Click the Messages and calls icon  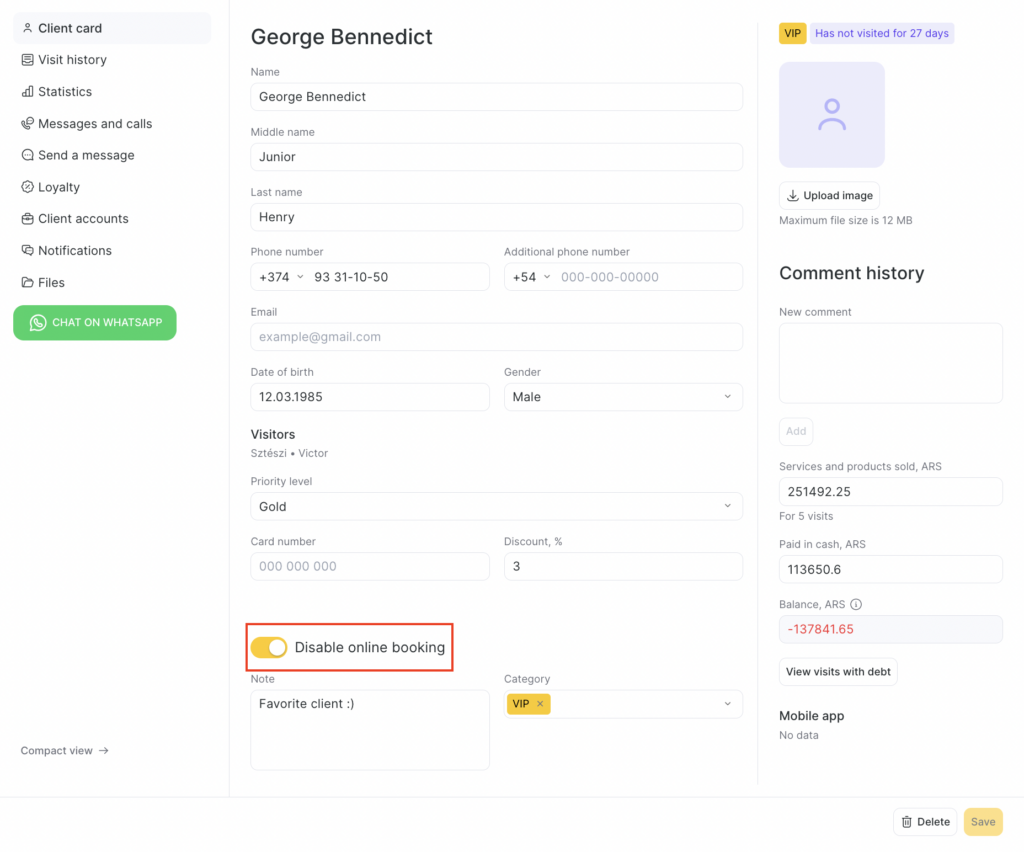[28, 124]
